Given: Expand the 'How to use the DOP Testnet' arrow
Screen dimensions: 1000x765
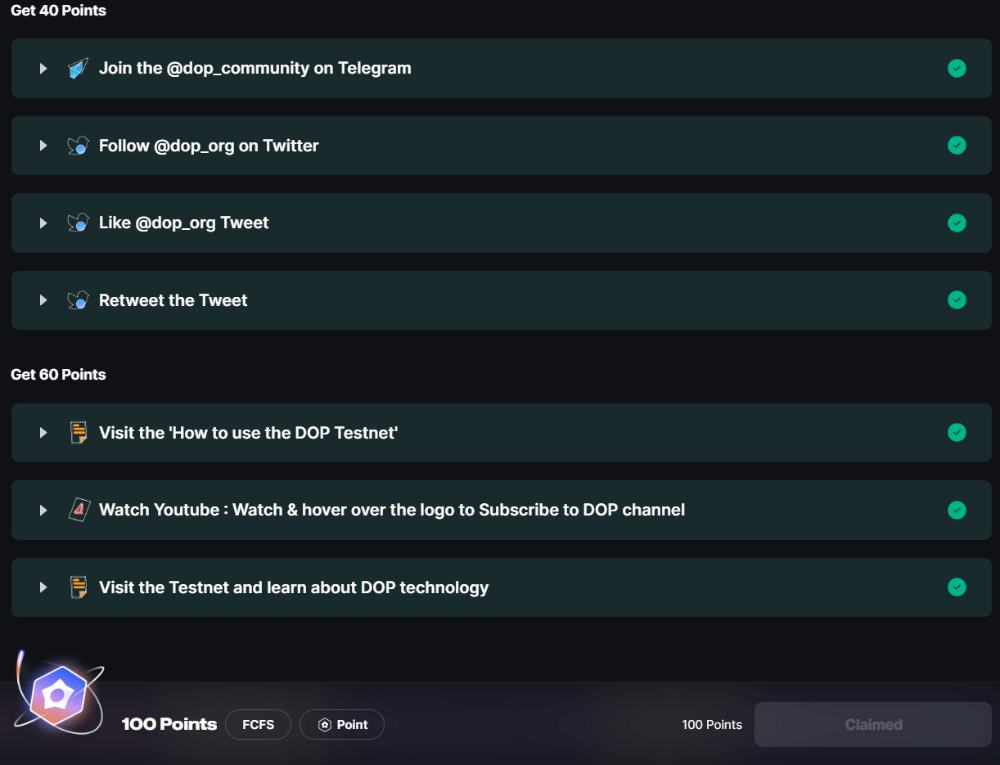Looking at the screenshot, I should (43, 433).
